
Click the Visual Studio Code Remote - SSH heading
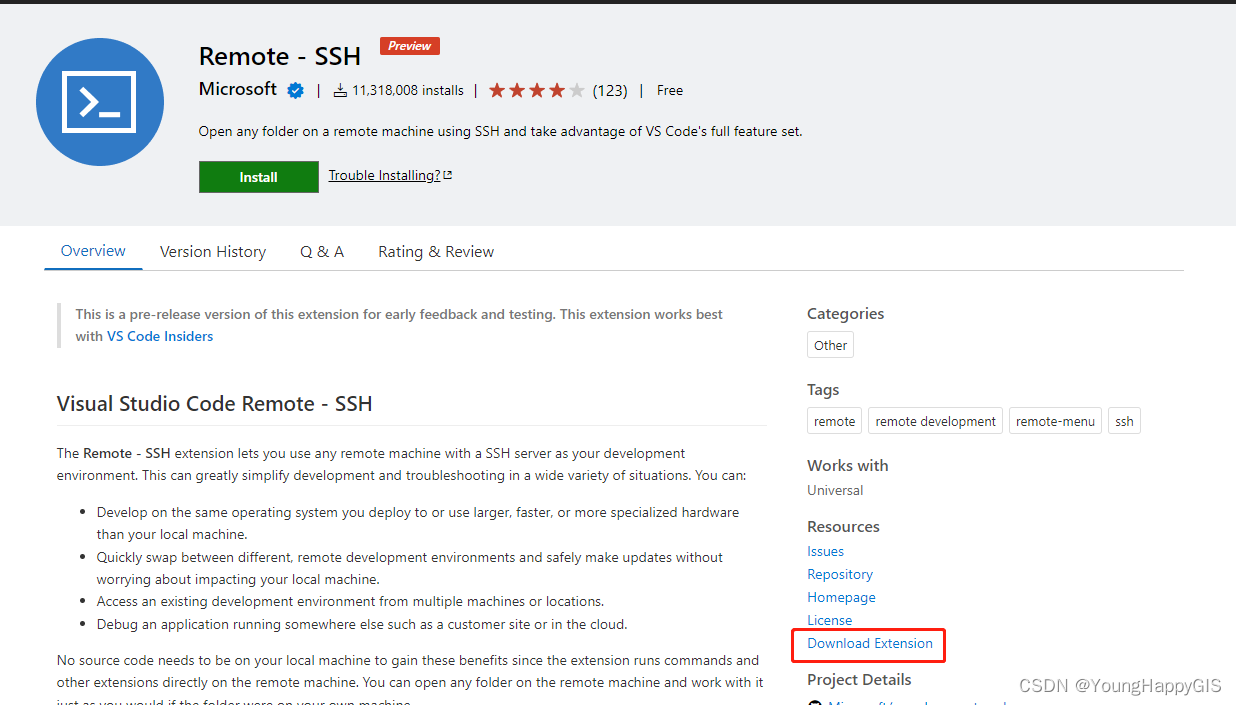215,404
